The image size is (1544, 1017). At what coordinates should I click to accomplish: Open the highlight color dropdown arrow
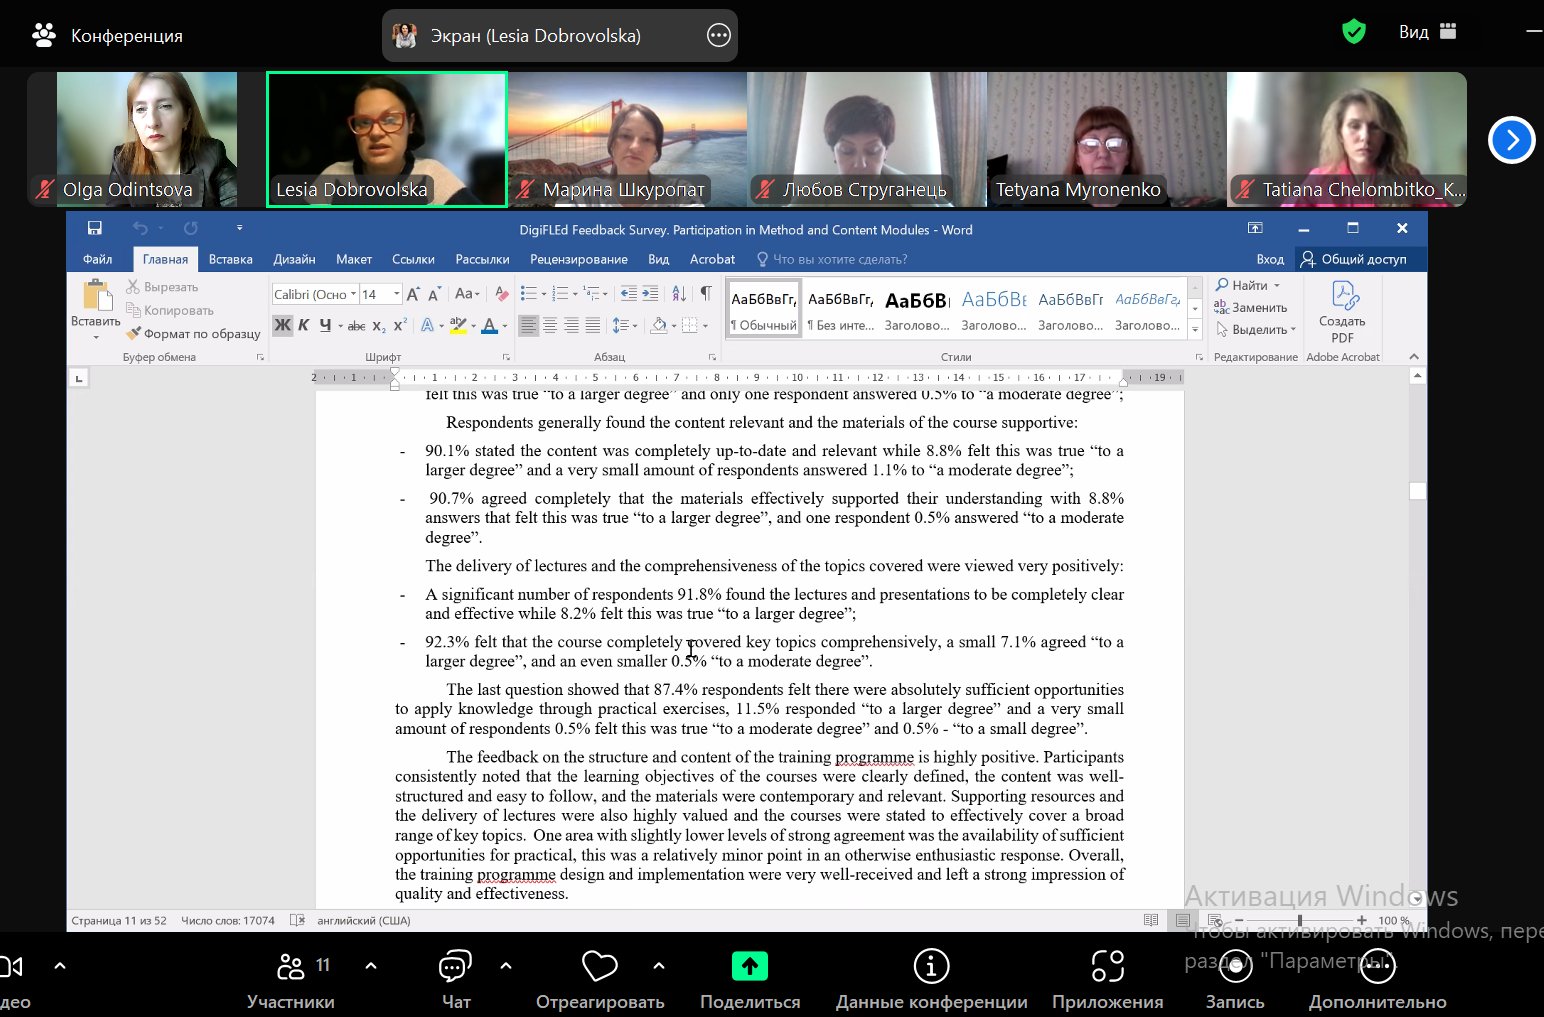[x=473, y=326]
